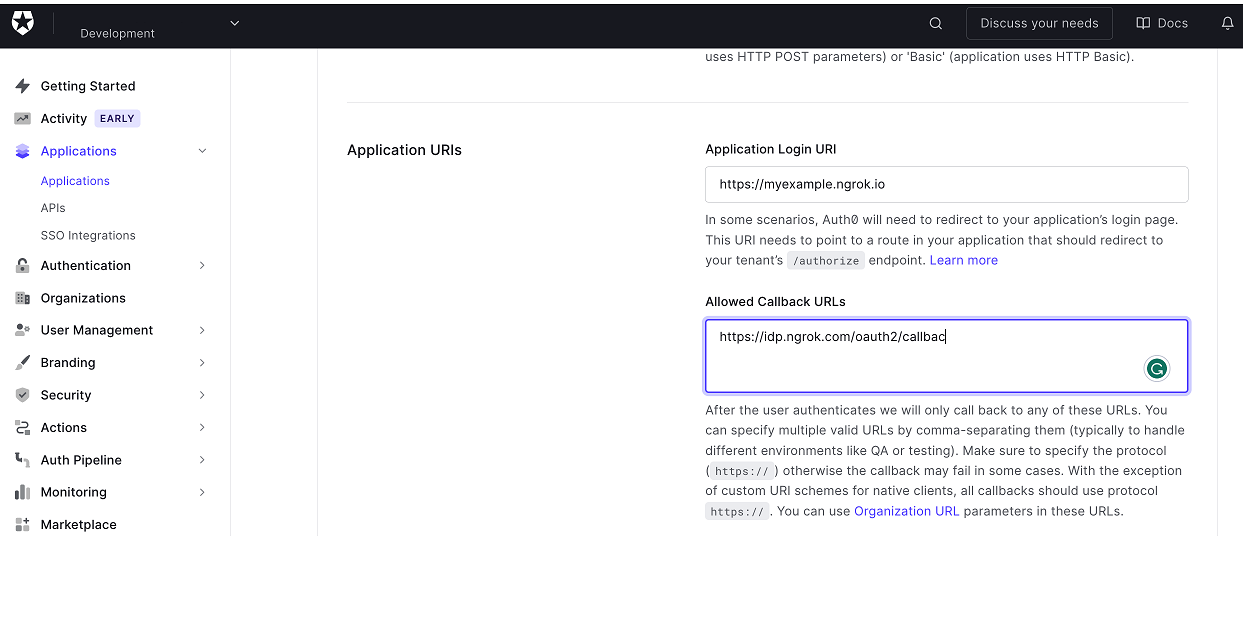Click the Grammarly icon in the callback field
This screenshot has width=1243, height=643.
(1157, 368)
